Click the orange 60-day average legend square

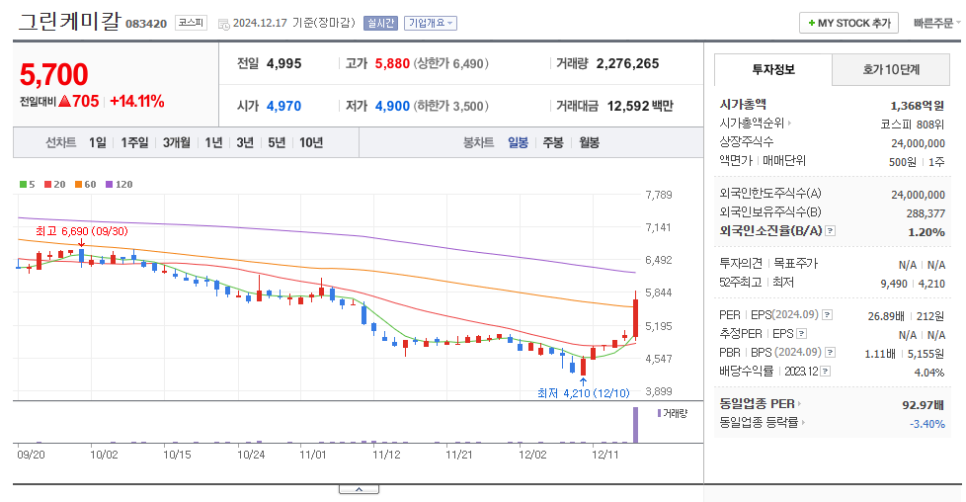coord(78,184)
